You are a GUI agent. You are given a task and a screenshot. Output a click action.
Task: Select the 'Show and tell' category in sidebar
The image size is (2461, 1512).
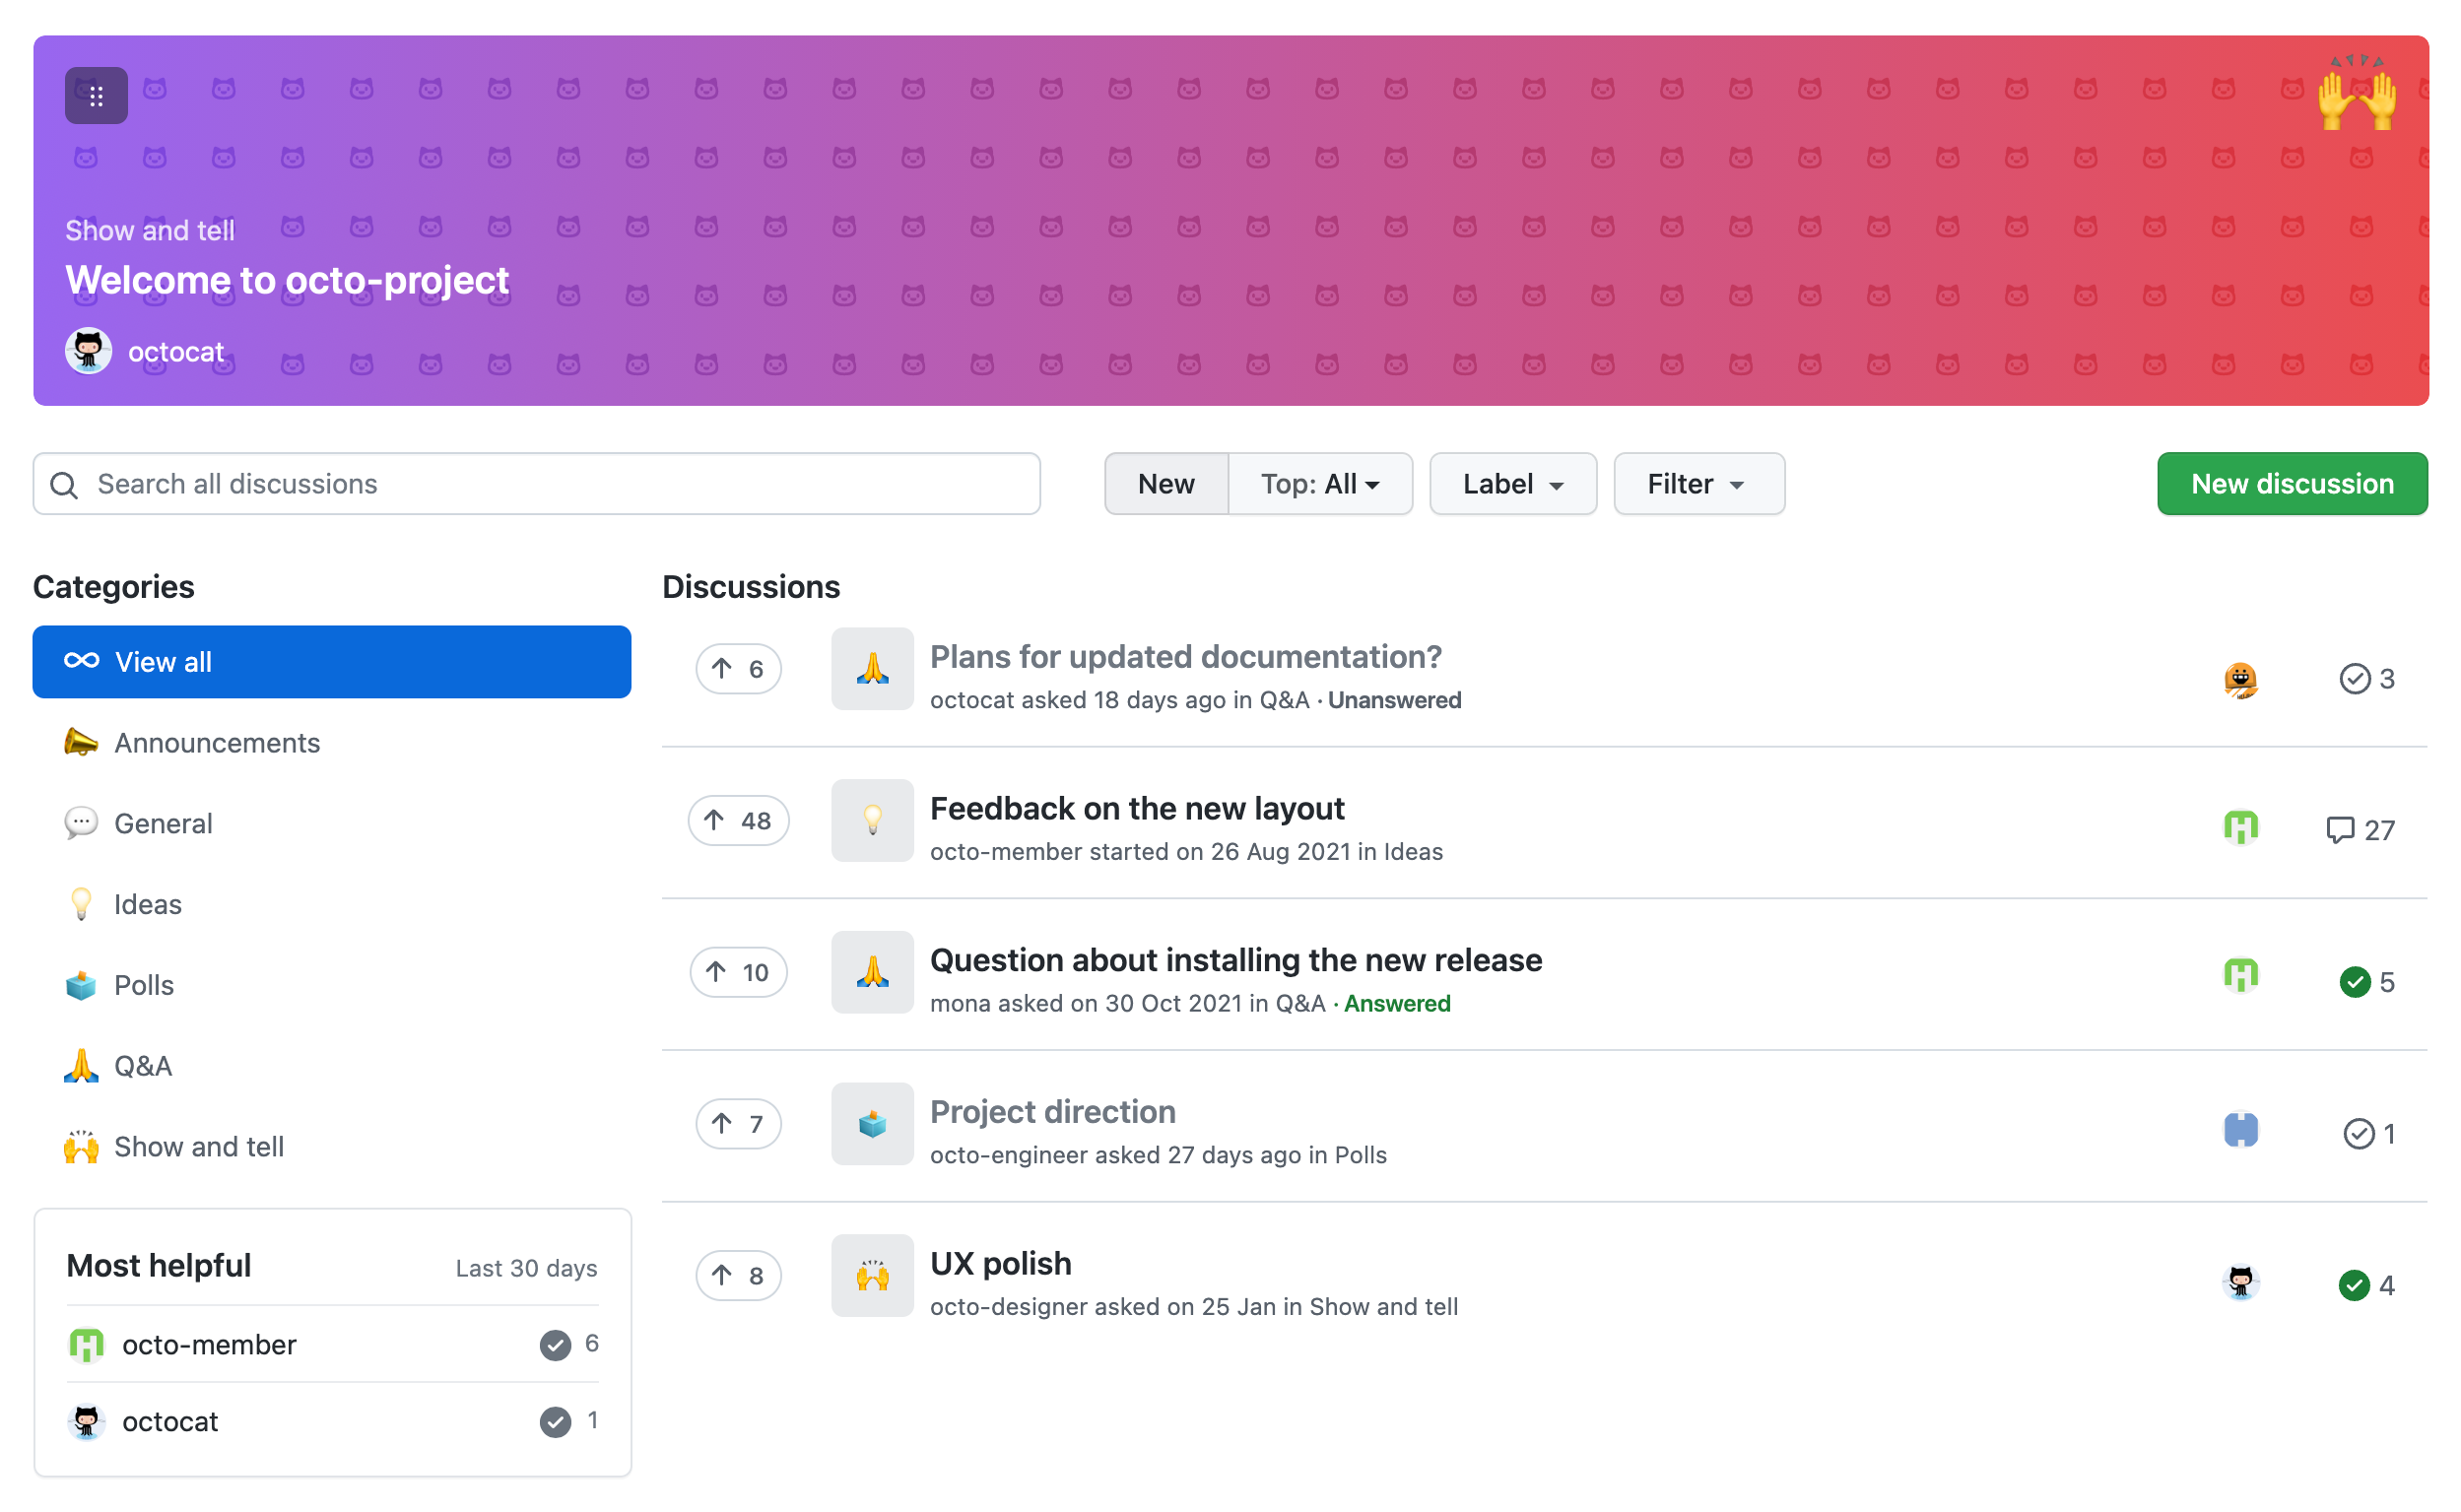tap(200, 1145)
